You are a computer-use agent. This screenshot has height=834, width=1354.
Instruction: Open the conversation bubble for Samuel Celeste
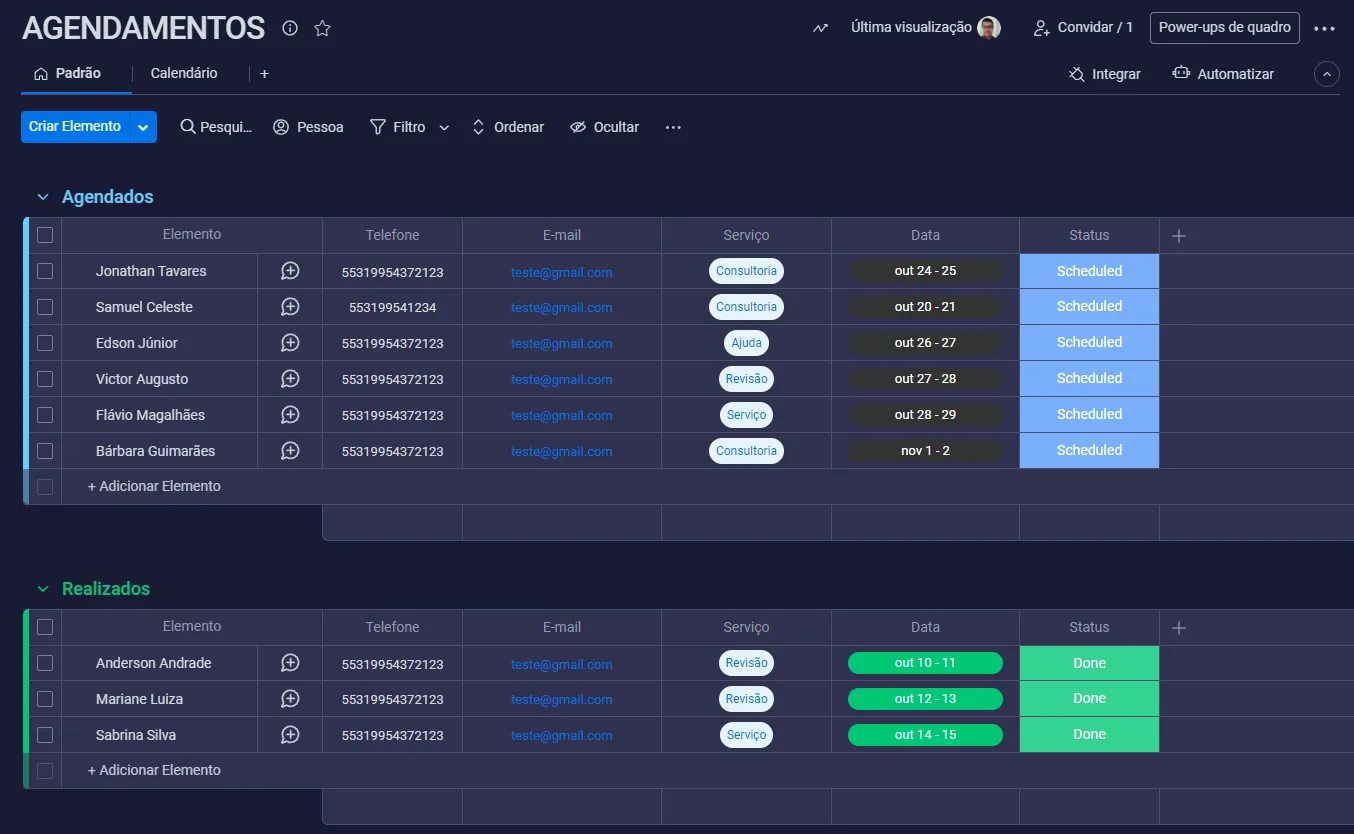290,307
